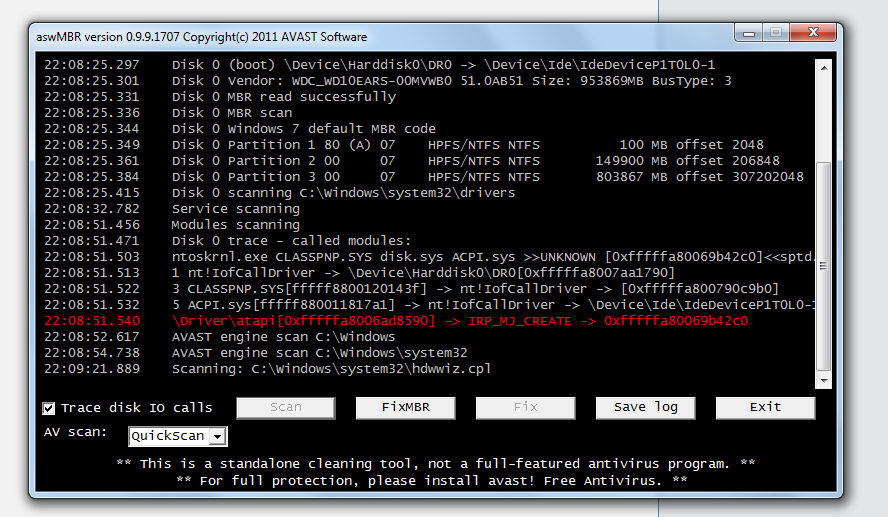The height and width of the screenshot is (517, 888).
Task: Click the '5 ACPI.sys[fffff880011817a1]' trace line
Action: tap(430, 305)
